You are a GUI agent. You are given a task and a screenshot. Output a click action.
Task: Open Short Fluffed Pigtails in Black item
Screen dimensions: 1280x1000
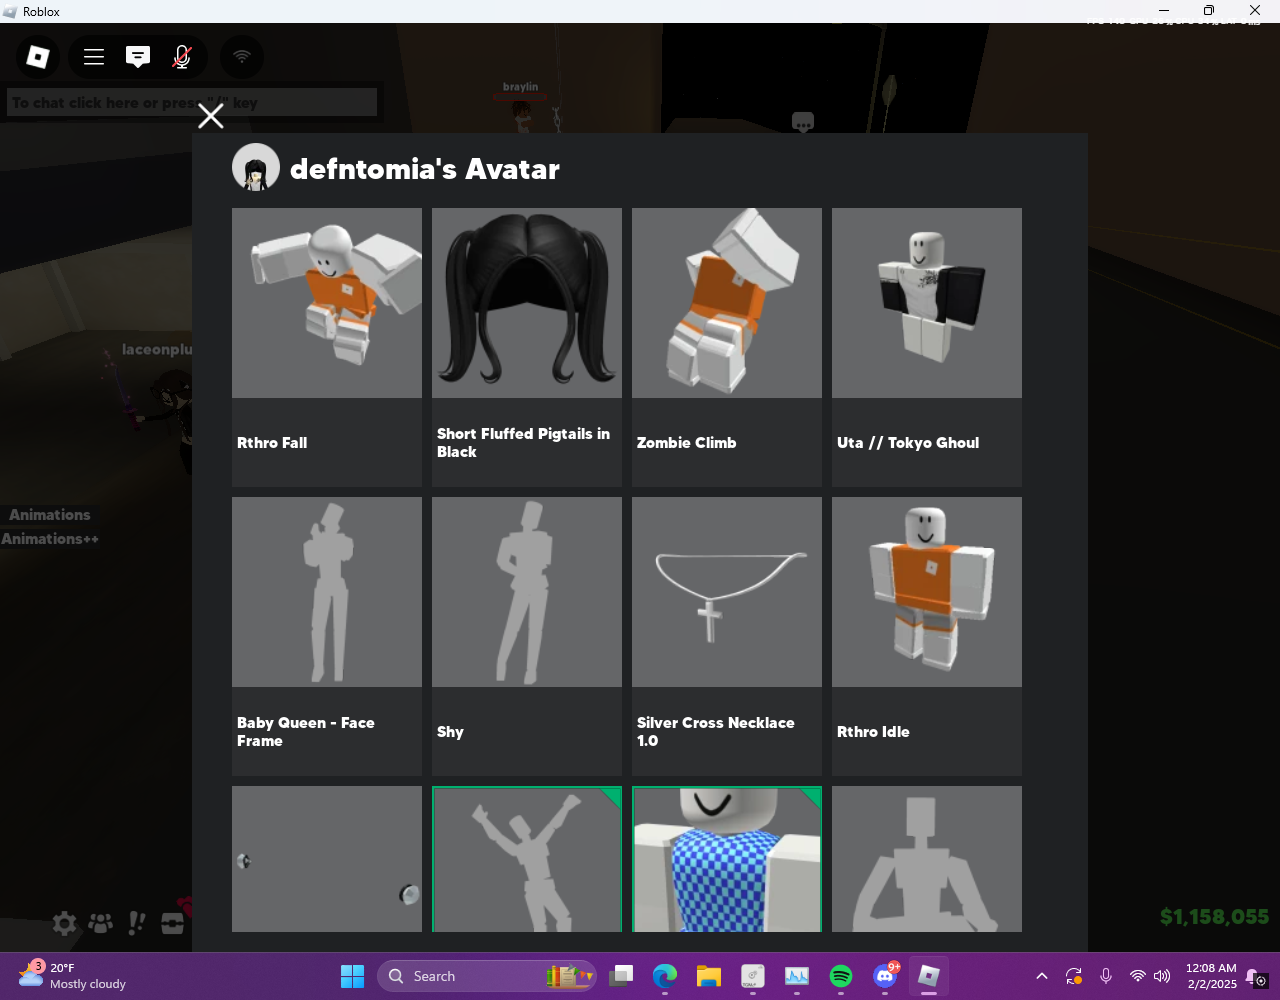pyautogui.click(x=527, y=347)
